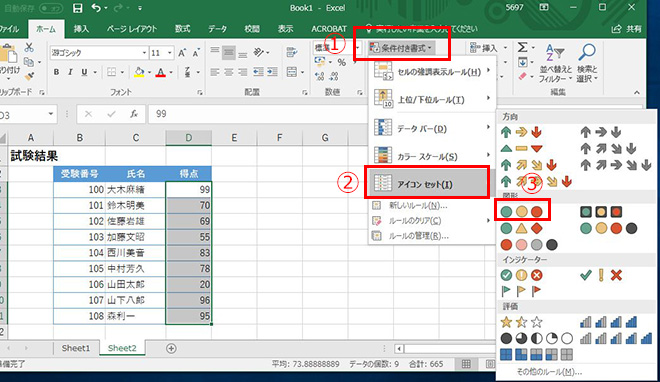Toggle center horizontal alignment
Screen dimensions: 660x382
coord(229,72)
